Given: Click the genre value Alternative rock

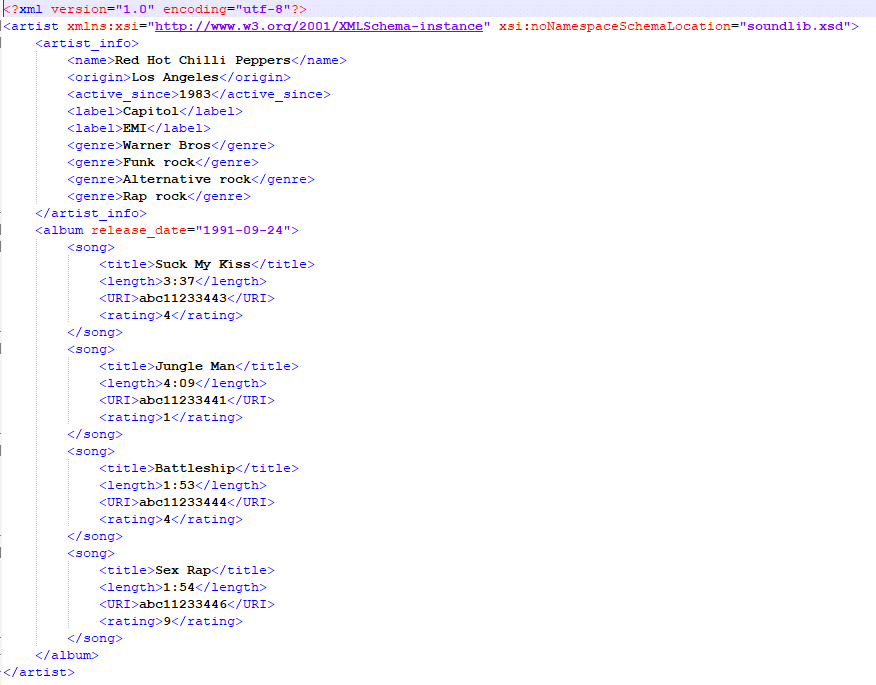Looking at the screenshot, I should pyautogui.click(x=187, y=179).
